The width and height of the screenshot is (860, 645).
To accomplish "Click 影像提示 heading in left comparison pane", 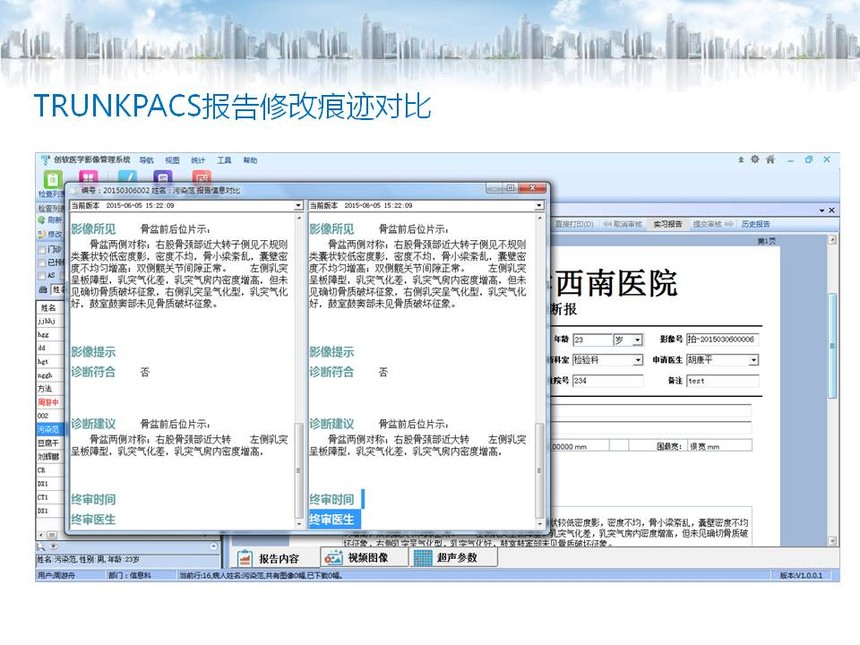I will click(x=93, y=352).
